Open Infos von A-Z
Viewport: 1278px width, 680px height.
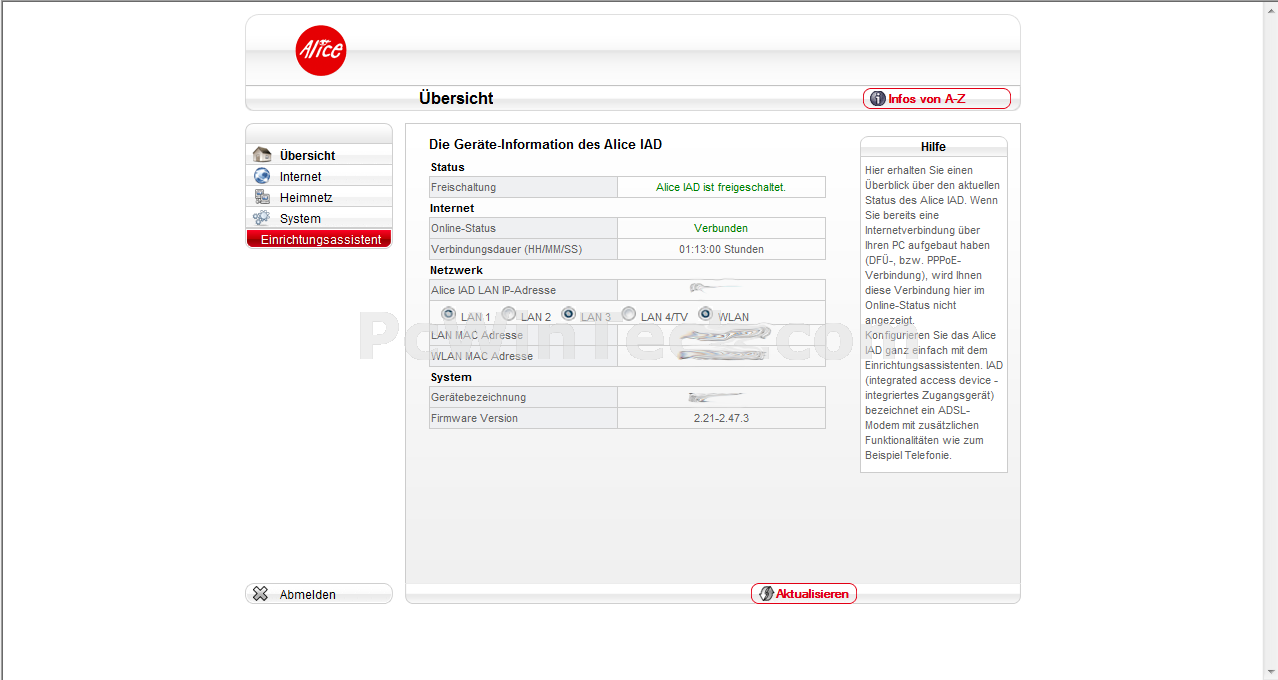(x=937, y=99)
